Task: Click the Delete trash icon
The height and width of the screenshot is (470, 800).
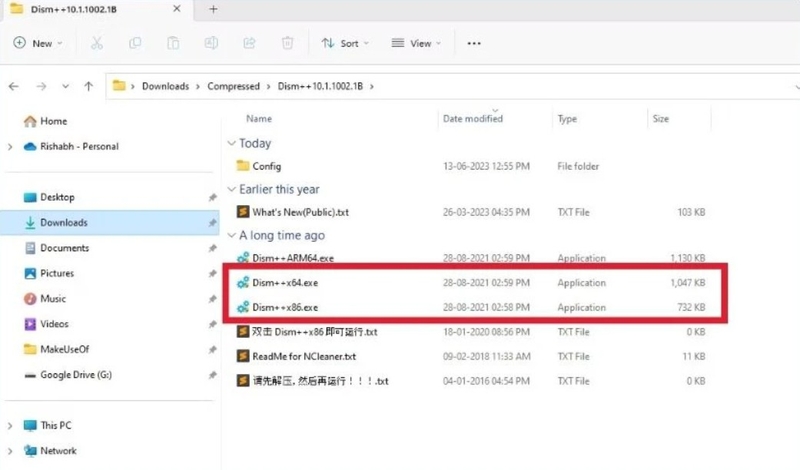Action: pyautogui.click(x=287, y=43)
